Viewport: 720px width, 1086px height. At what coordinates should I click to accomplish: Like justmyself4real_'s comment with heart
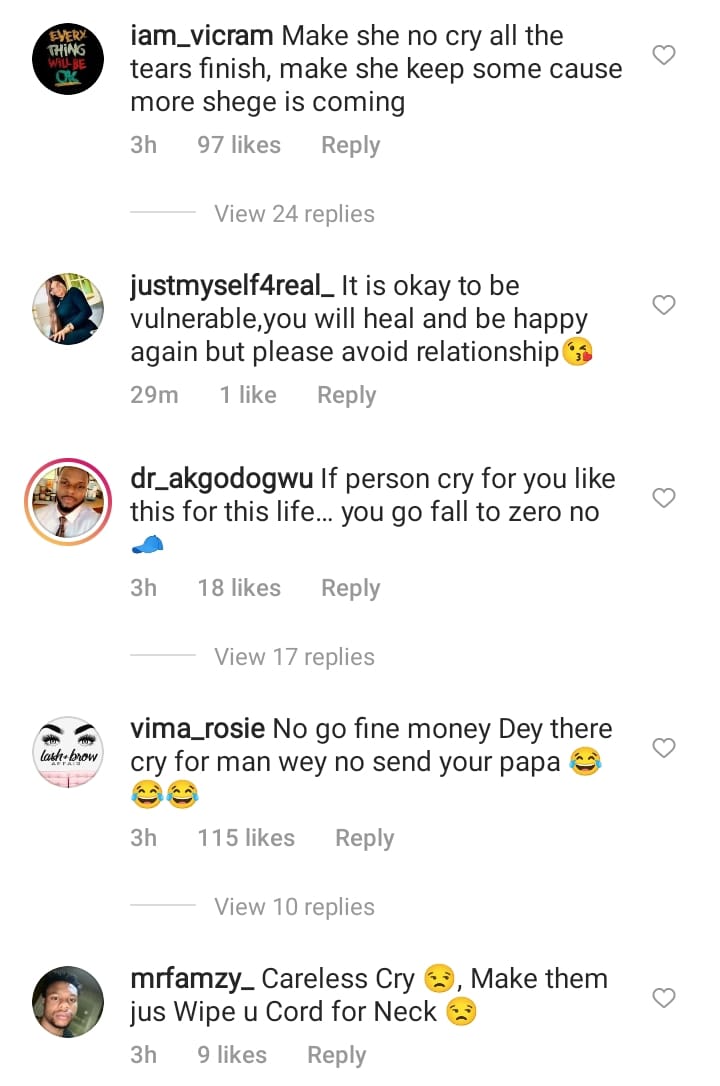point(664,304)
